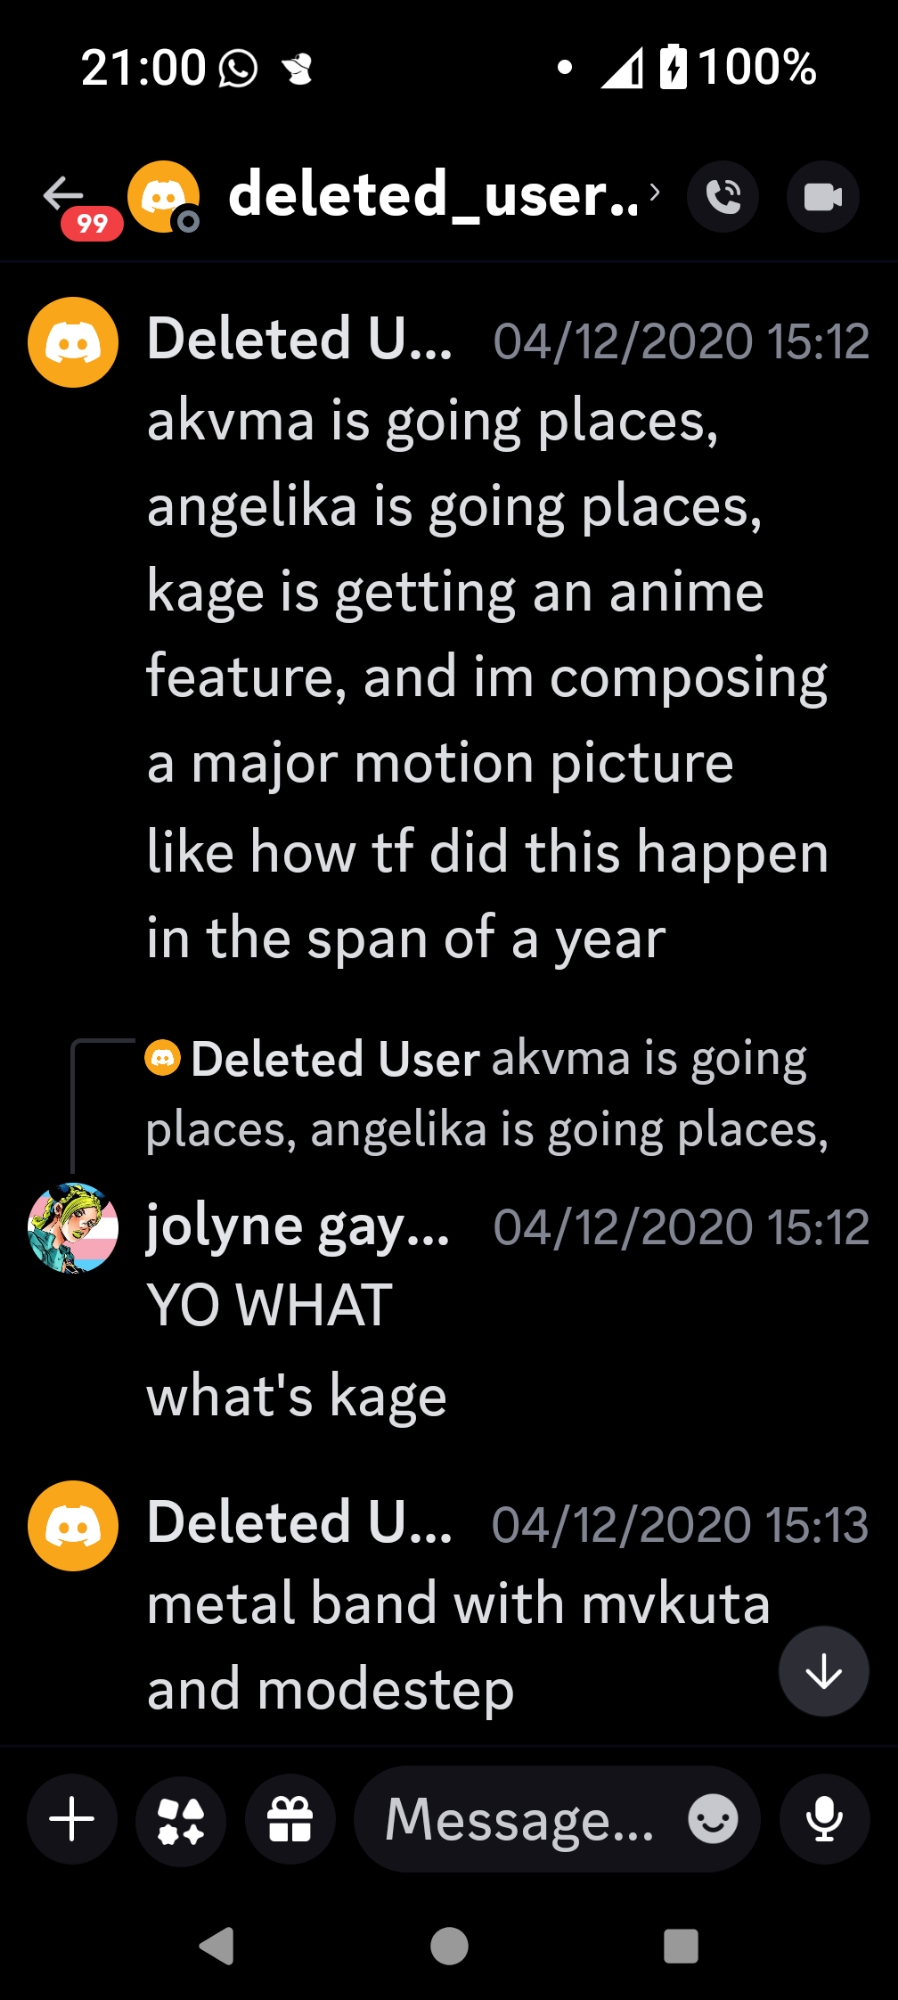Screen dimensions: 898x2000
Task: Open jolyne gay's avatar
Action: [x=73, y=1228]
